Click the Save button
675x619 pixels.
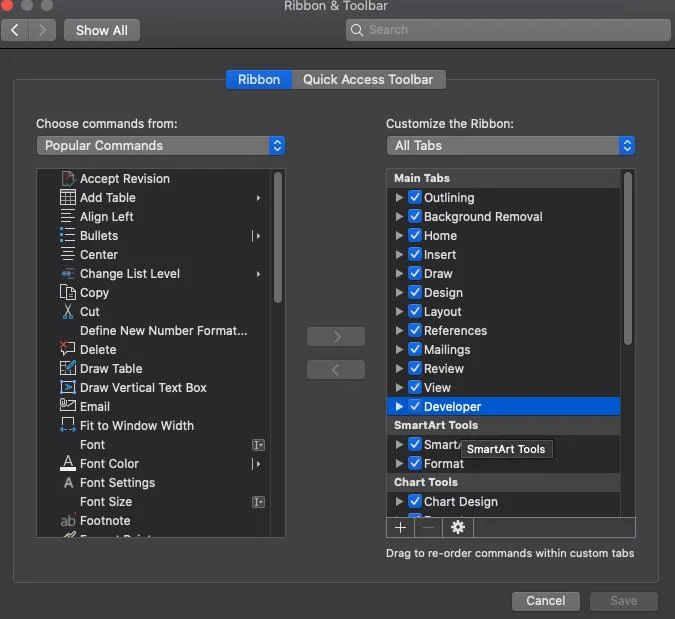coord(623,600)
